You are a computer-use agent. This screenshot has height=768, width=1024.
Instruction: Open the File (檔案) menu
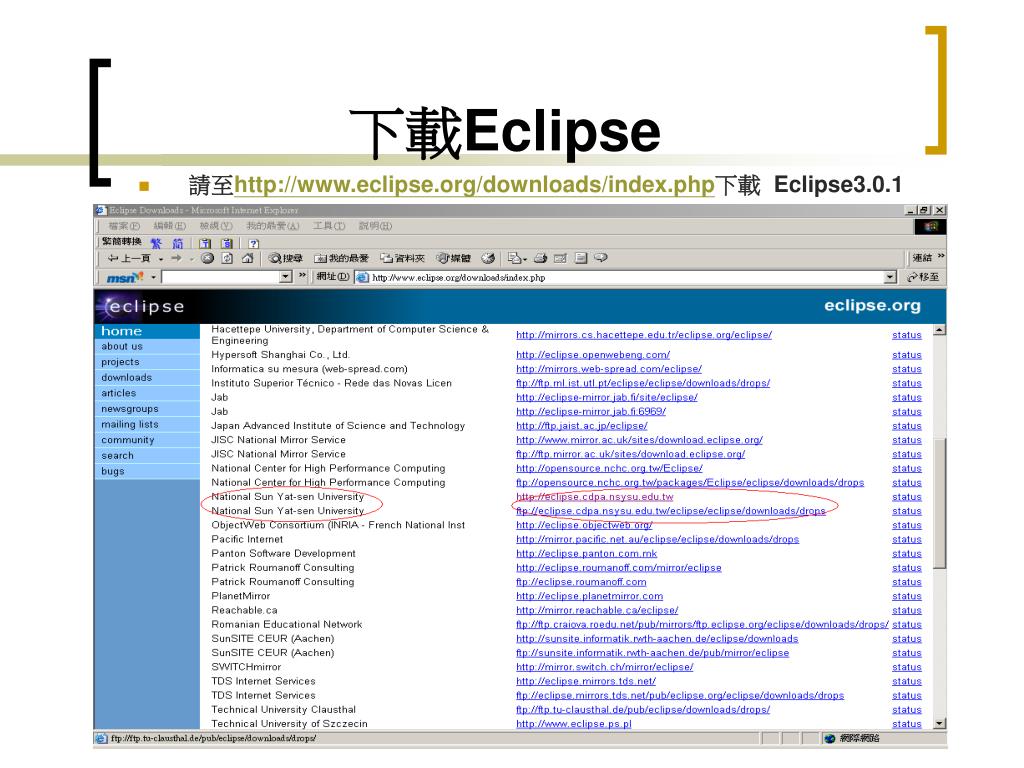pos(124,226)
